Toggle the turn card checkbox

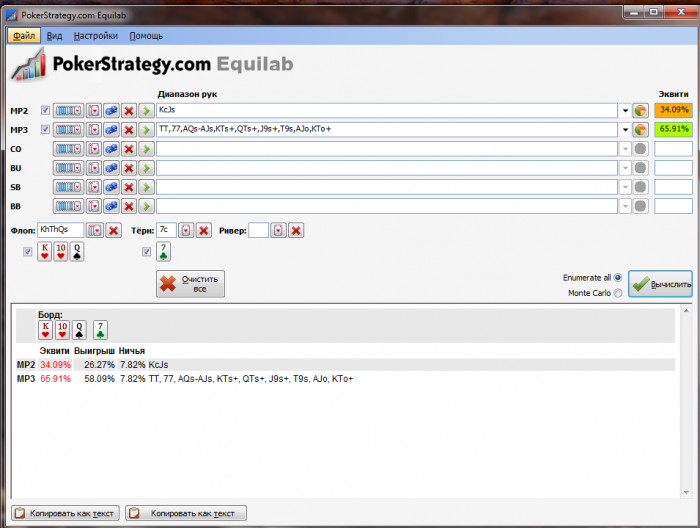pos(146,252)
